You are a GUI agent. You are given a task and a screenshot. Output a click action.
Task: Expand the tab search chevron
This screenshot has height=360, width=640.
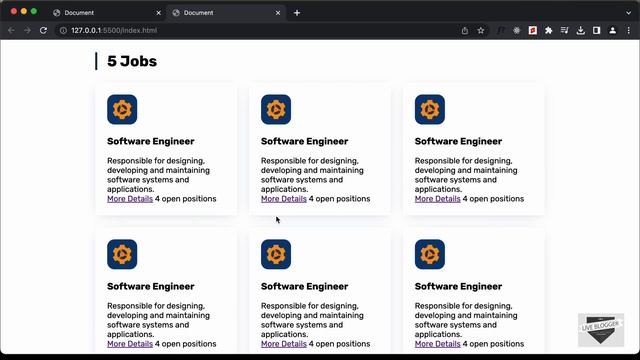pyautogui.click(x=629, y=13)
